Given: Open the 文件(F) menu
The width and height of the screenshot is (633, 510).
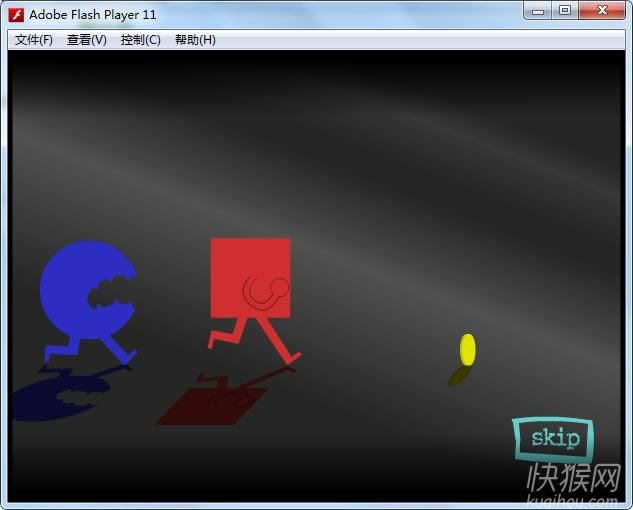Looking at the screenshot, I should tap(34, 40).
